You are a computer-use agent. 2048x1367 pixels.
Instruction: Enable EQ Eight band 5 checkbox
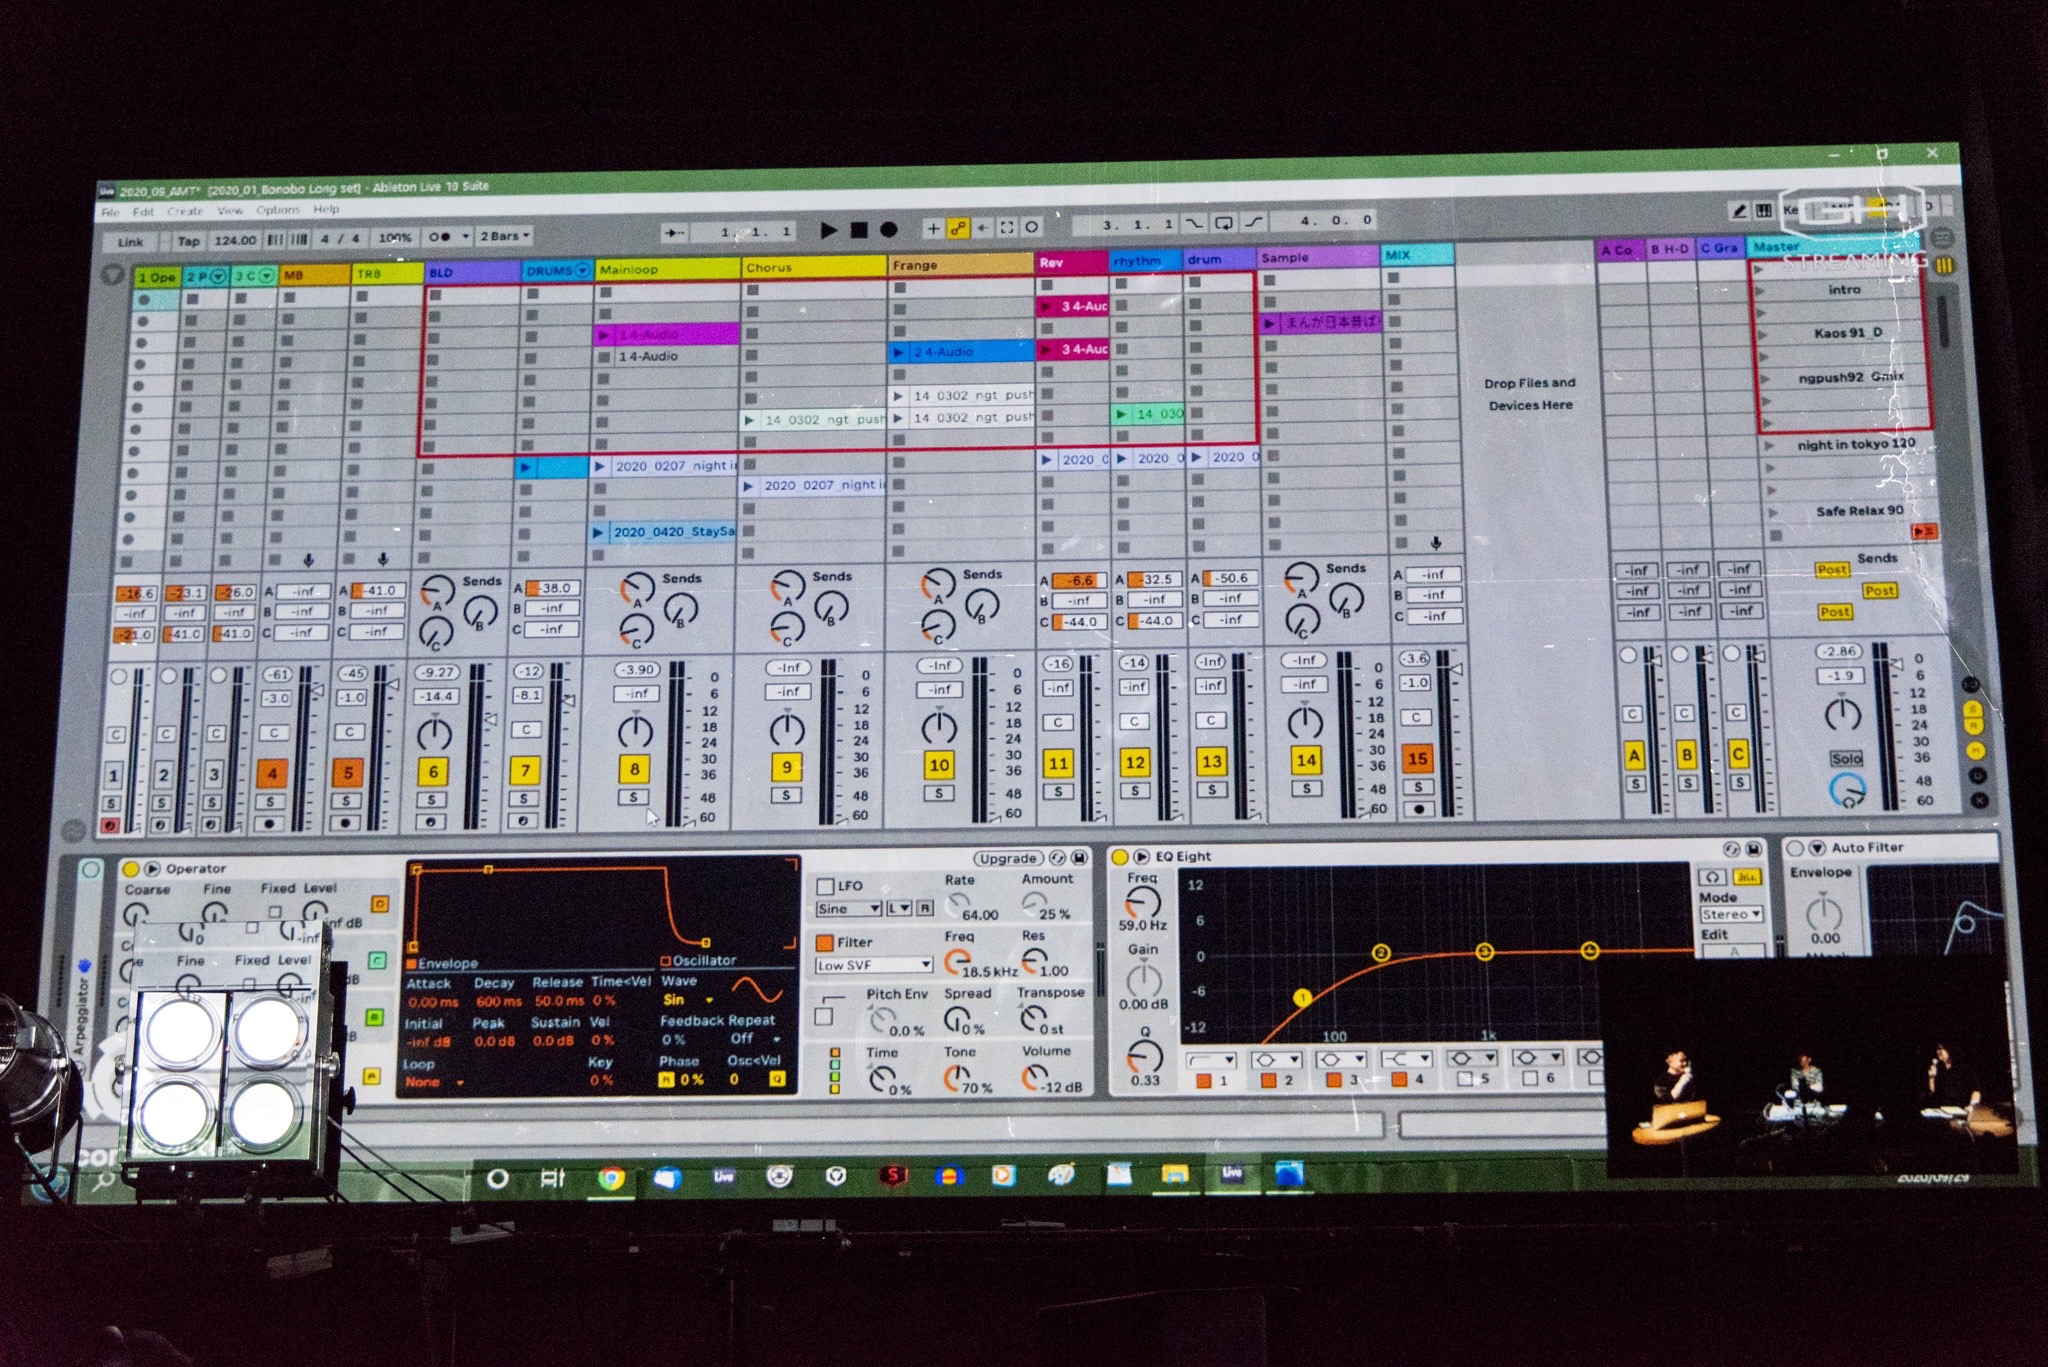[1465, 1079]
